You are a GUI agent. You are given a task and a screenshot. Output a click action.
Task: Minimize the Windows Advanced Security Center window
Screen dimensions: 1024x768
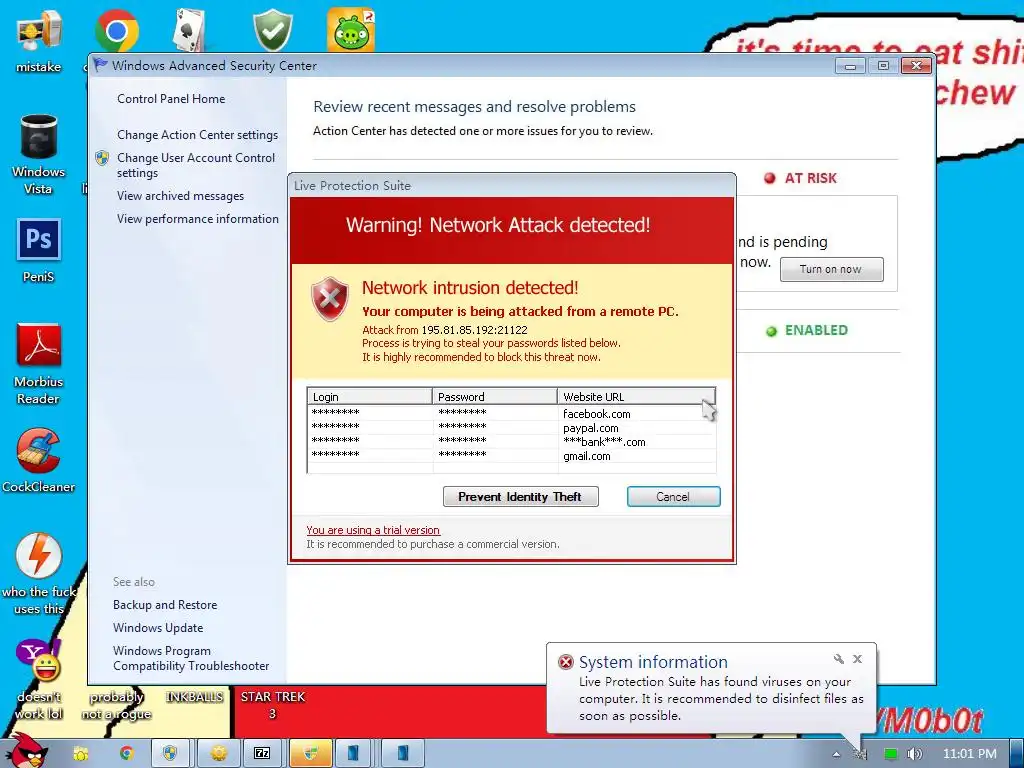850,66
